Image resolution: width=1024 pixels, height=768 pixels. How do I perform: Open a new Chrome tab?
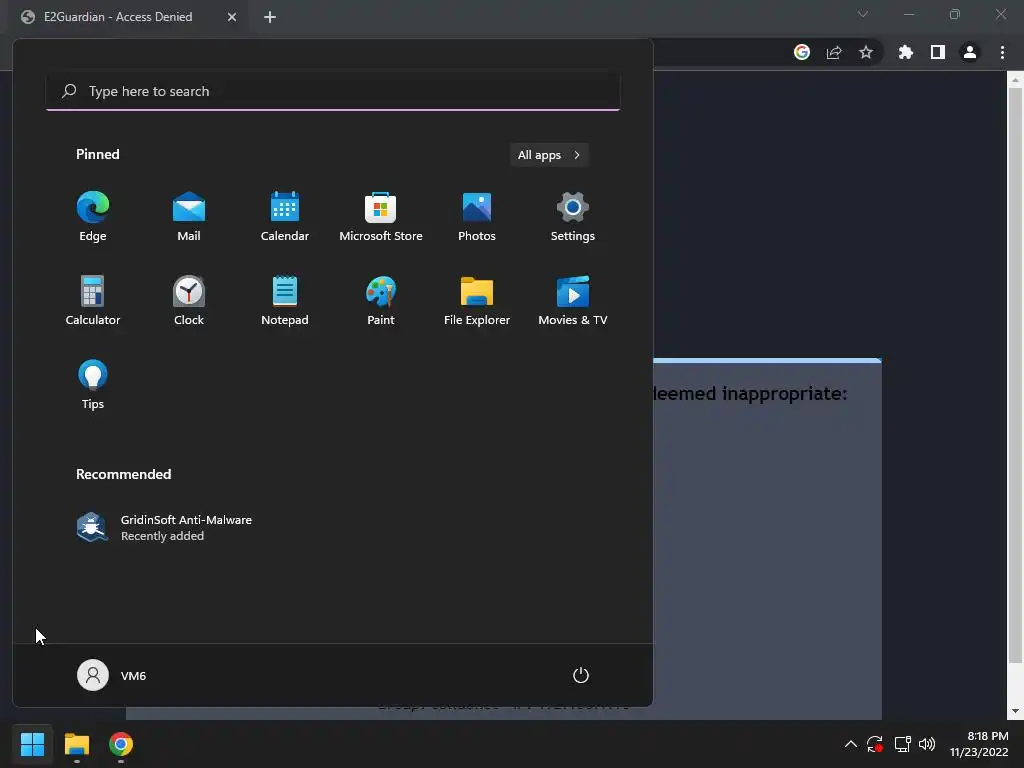270,17
